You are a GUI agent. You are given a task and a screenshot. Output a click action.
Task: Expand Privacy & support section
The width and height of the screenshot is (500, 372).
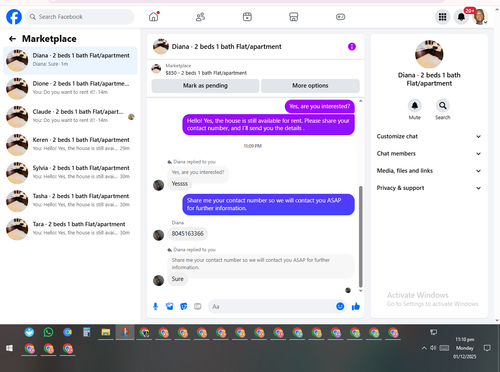[x=429, y=188]
